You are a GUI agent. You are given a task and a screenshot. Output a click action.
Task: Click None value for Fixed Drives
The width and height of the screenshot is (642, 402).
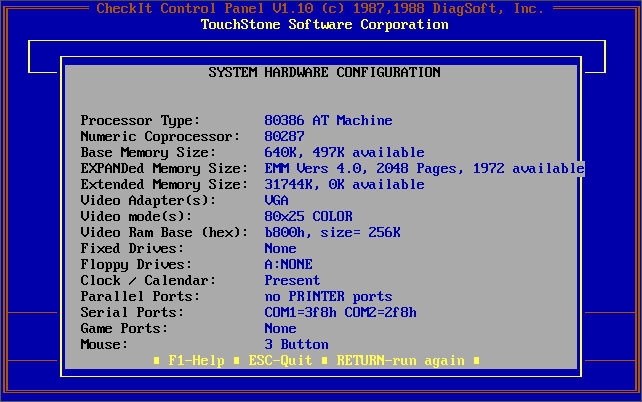(x=280, y=248)
